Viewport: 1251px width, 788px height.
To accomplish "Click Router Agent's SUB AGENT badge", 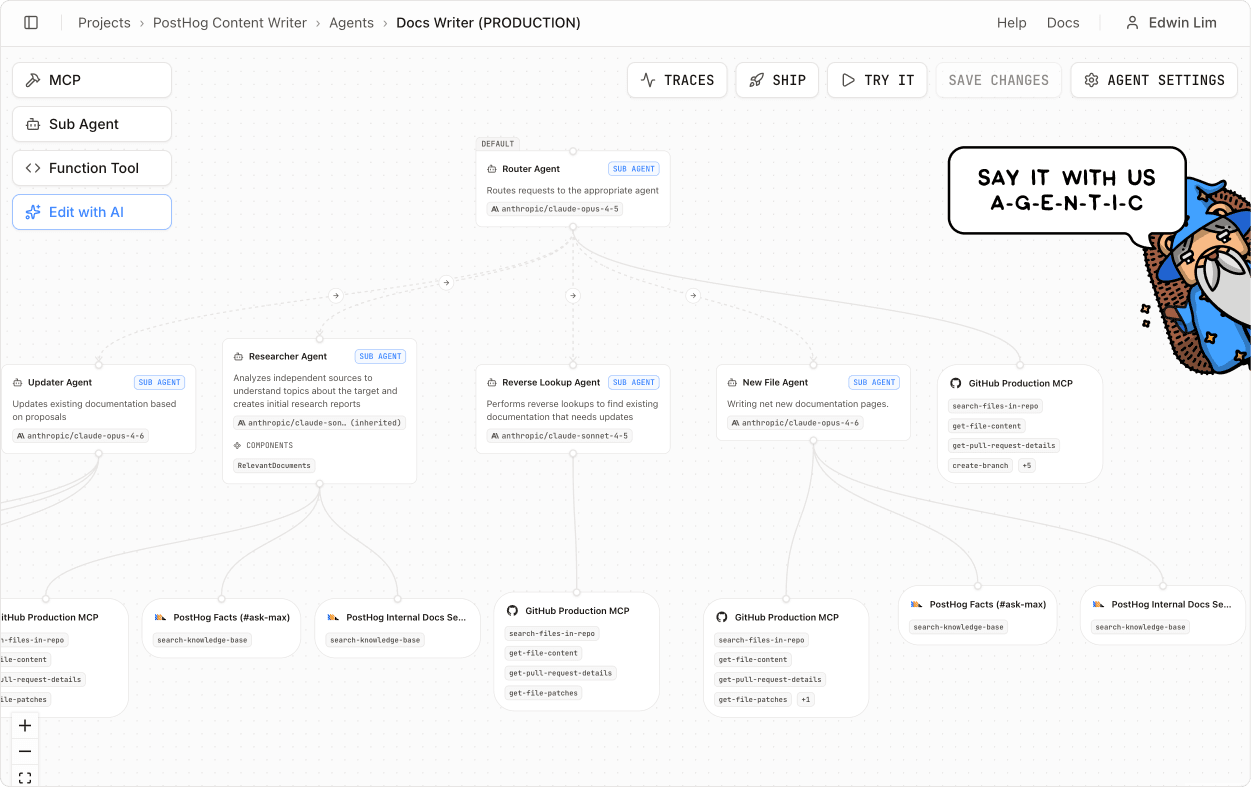I will pyautogui.click(x=634, y=169).
